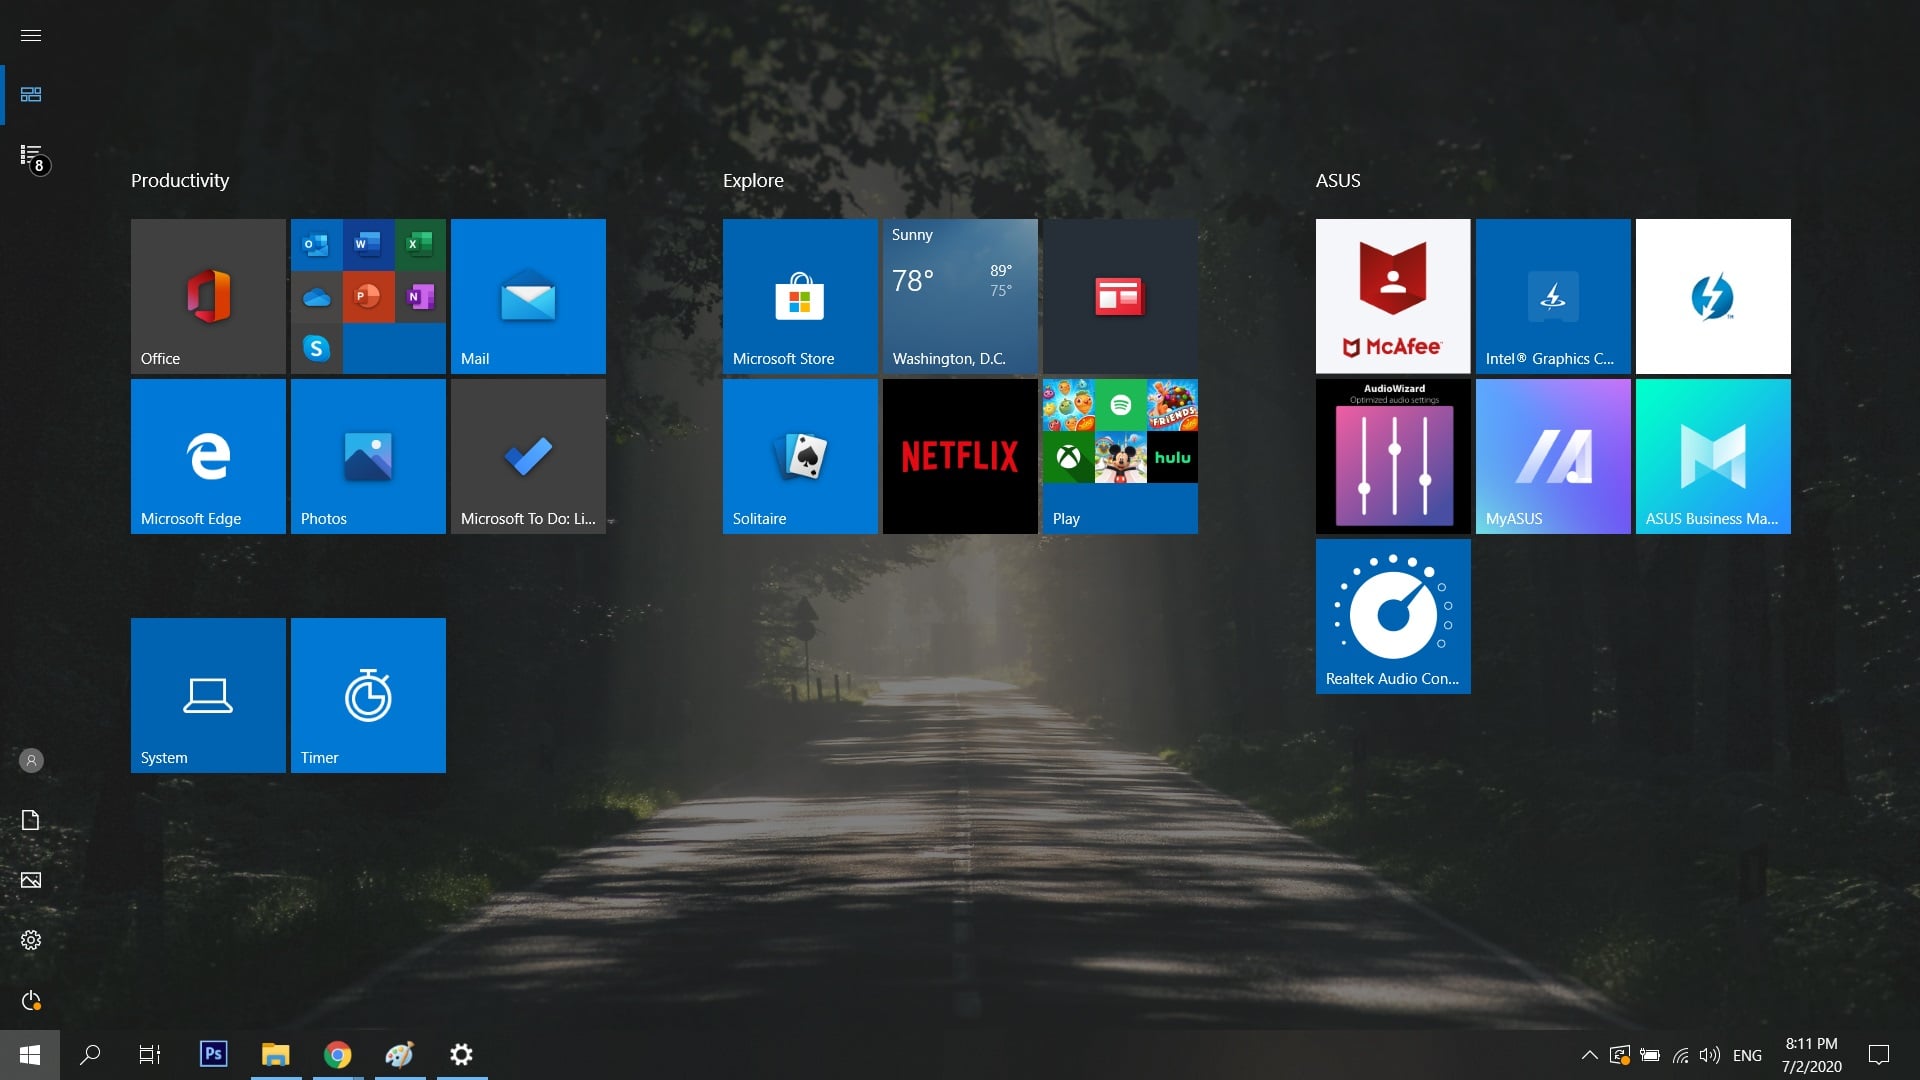Switch to all apps list view
The width and height of the screenshot is (1920, 1080).
pyautogui.click(x=31, y=155)
